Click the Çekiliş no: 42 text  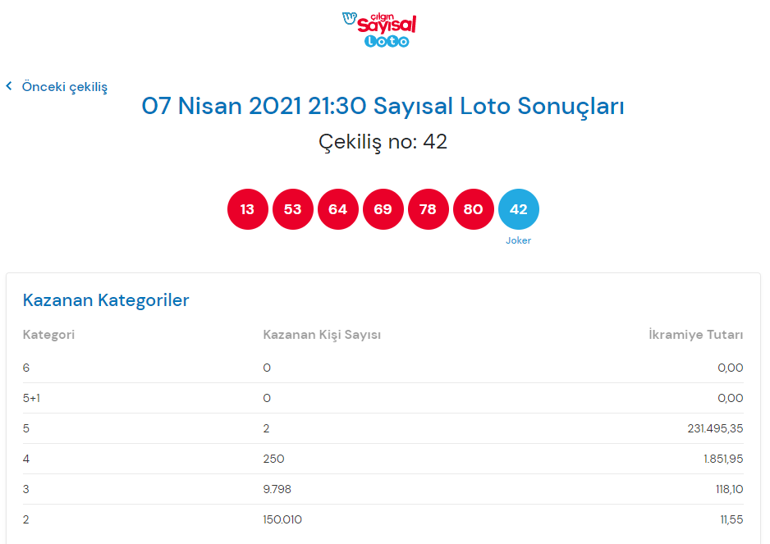[383, 142]
